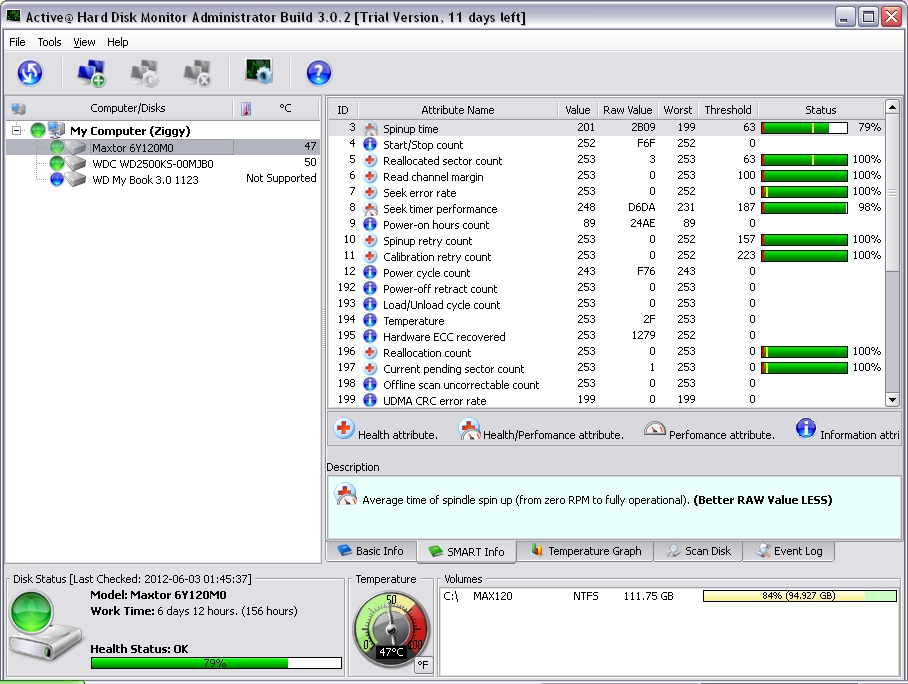The width and height of the screenshot is (908, 684).
Task: Open the Tools menu
Action: pos(49,42)
